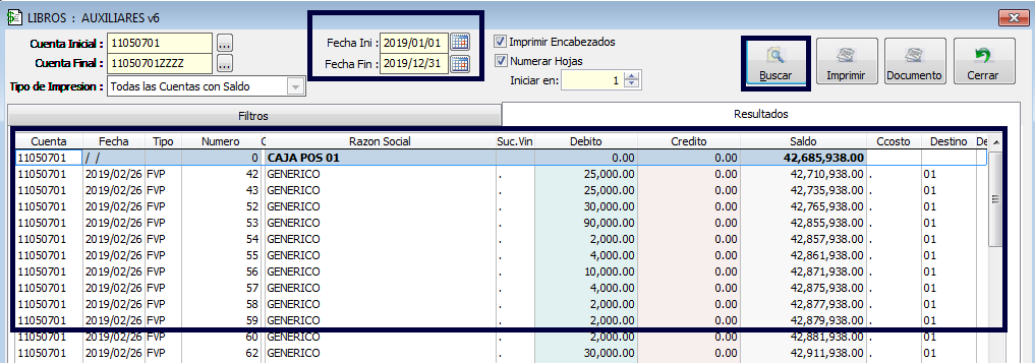This screenshot has height=363, width=1035.
Task: Click the Cerrar button
Action: [984, 61]
